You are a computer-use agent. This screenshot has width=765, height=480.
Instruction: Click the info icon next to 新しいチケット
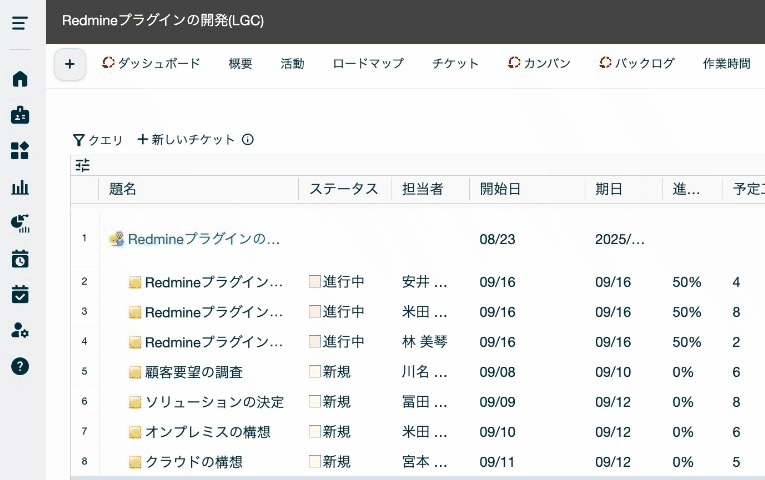(248, 140)
